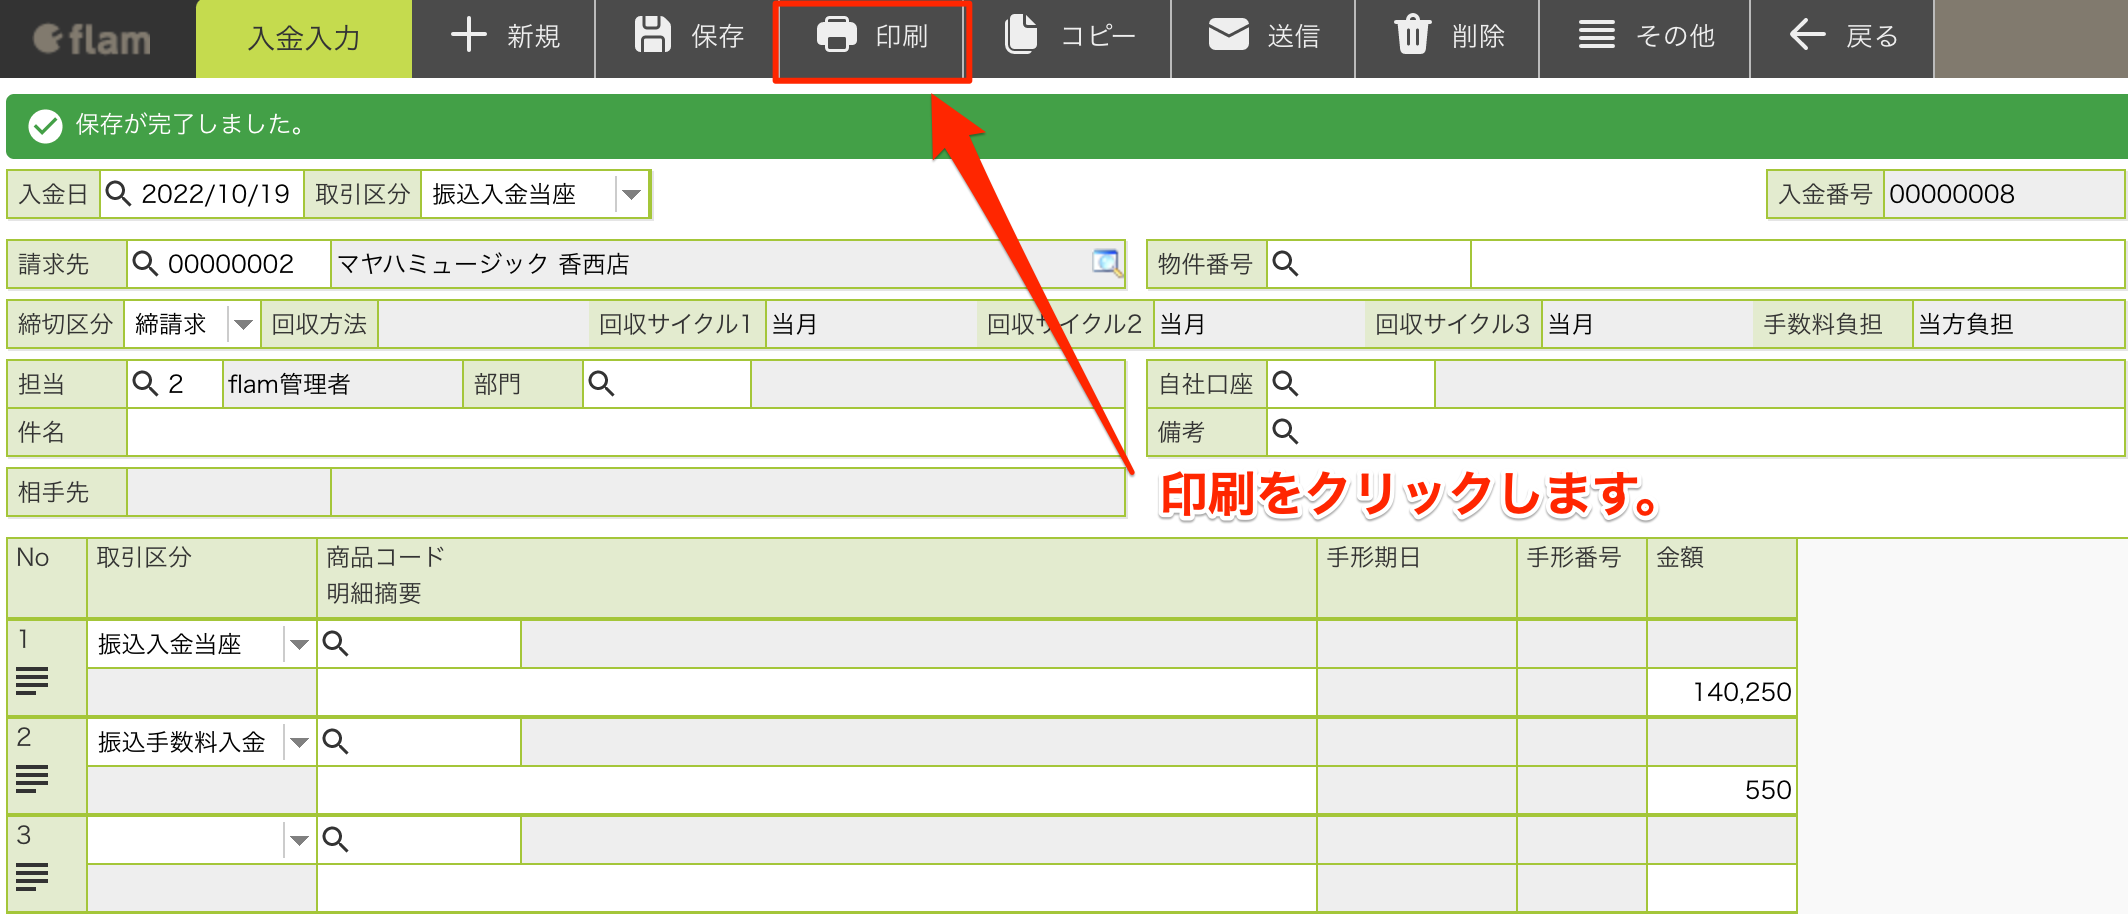Search 商品コード in row 1
Image resolution: width=2128 pixels, height=914 pixels.
point(335,644)
